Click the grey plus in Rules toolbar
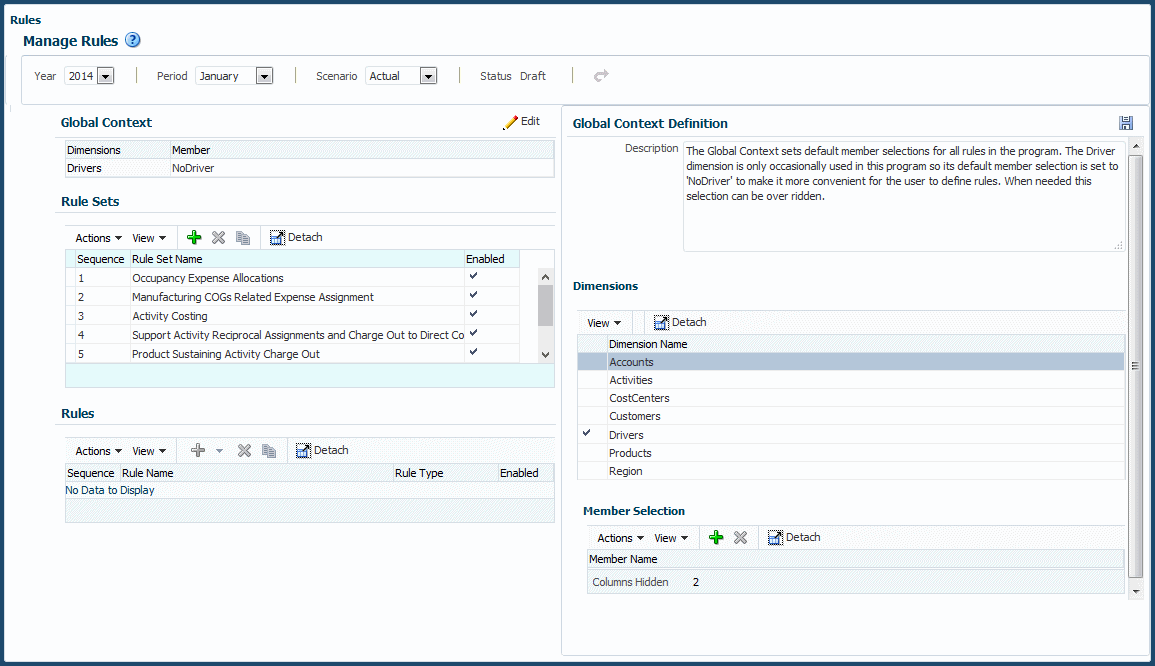The width and height of the screenshot is (1155, 666). (197, 450)
